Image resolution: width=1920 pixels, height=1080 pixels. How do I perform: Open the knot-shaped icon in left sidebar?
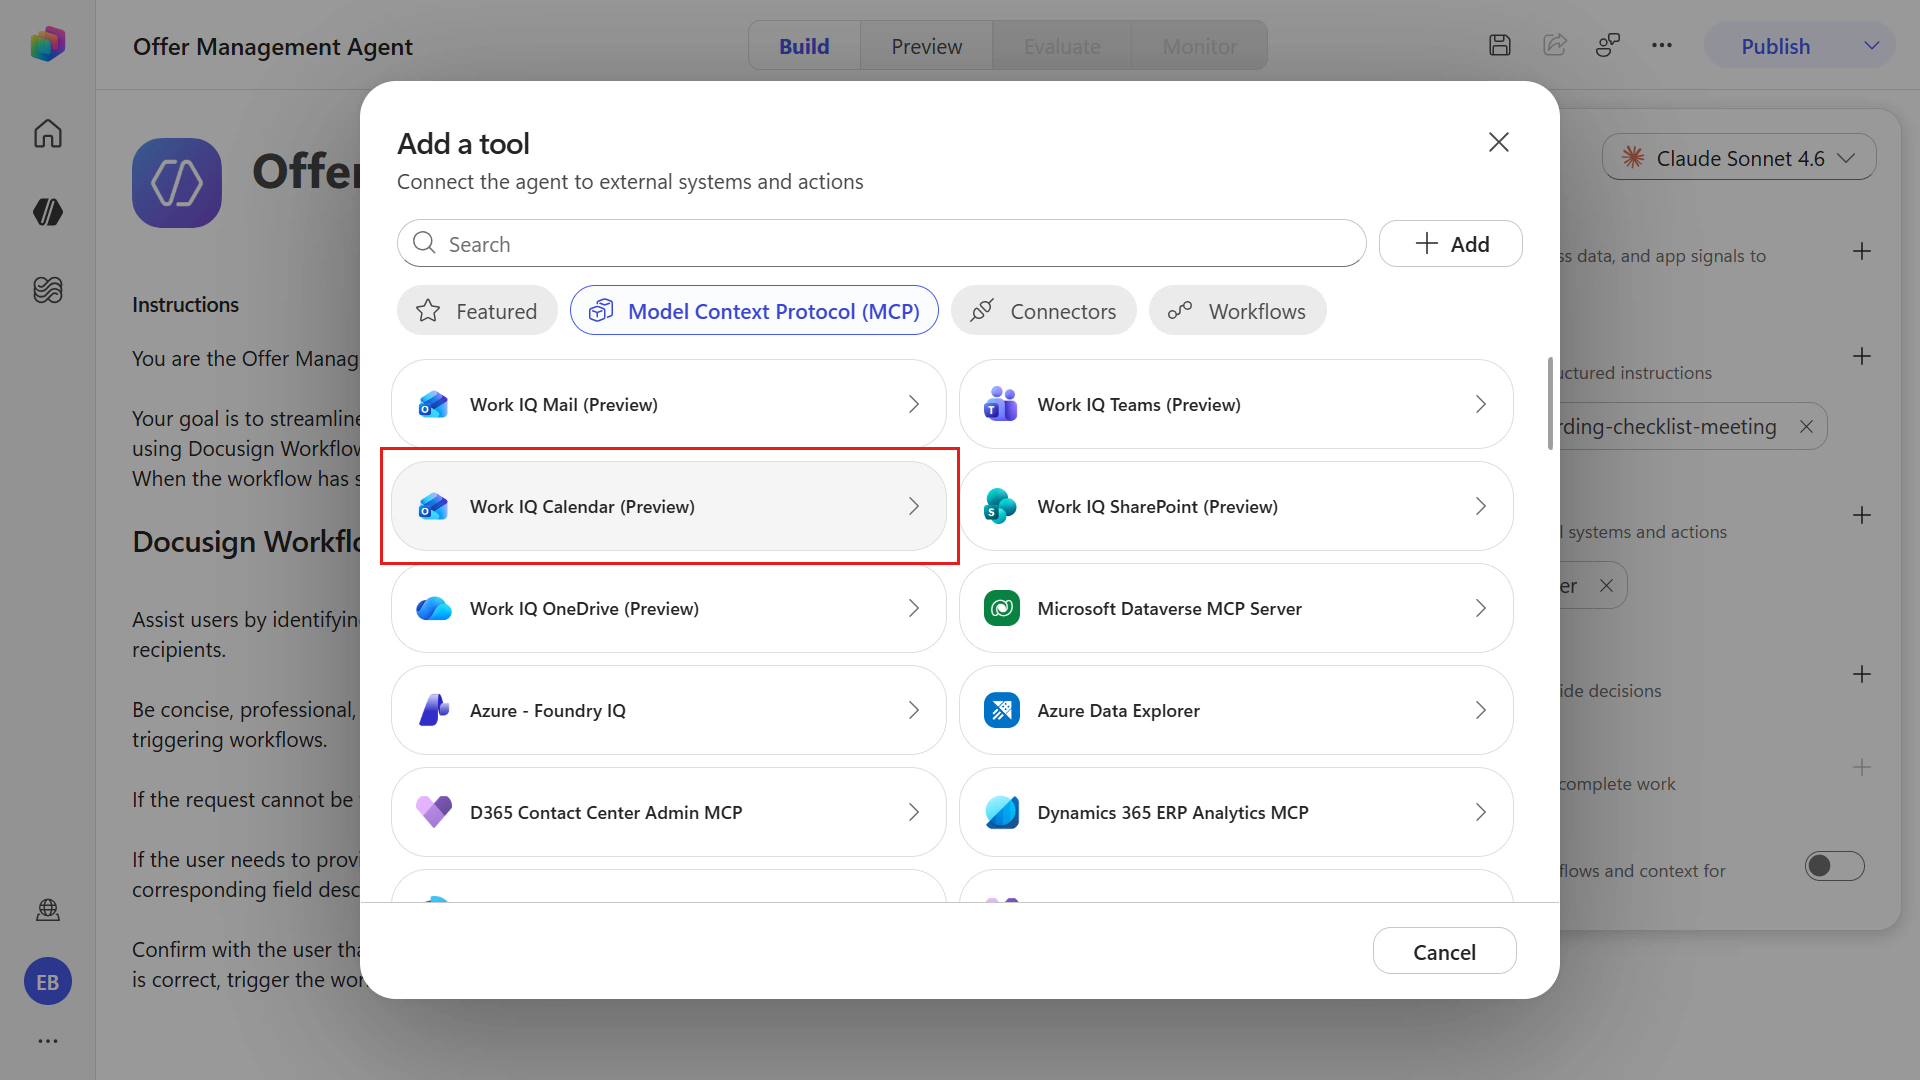click(x=48, y=290)
